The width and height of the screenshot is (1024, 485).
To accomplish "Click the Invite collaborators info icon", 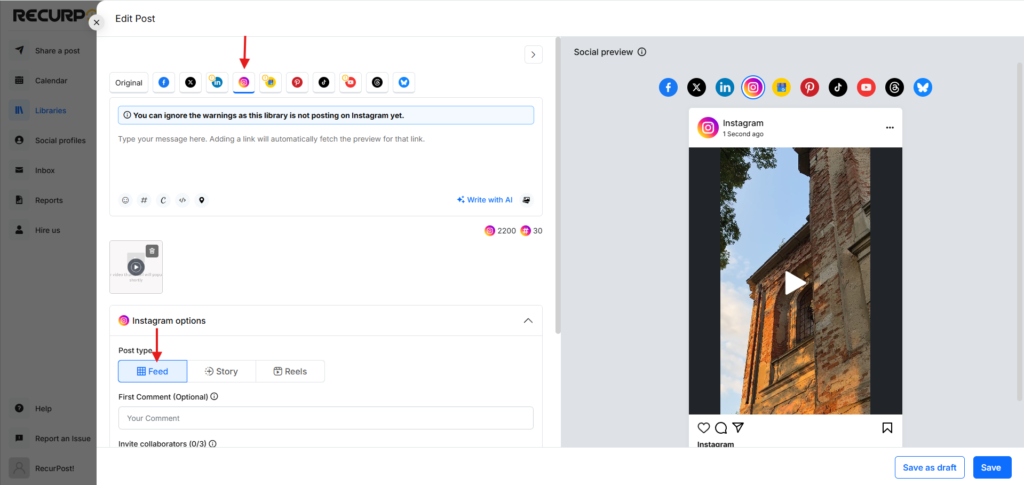I will click(x=212, y=444).
